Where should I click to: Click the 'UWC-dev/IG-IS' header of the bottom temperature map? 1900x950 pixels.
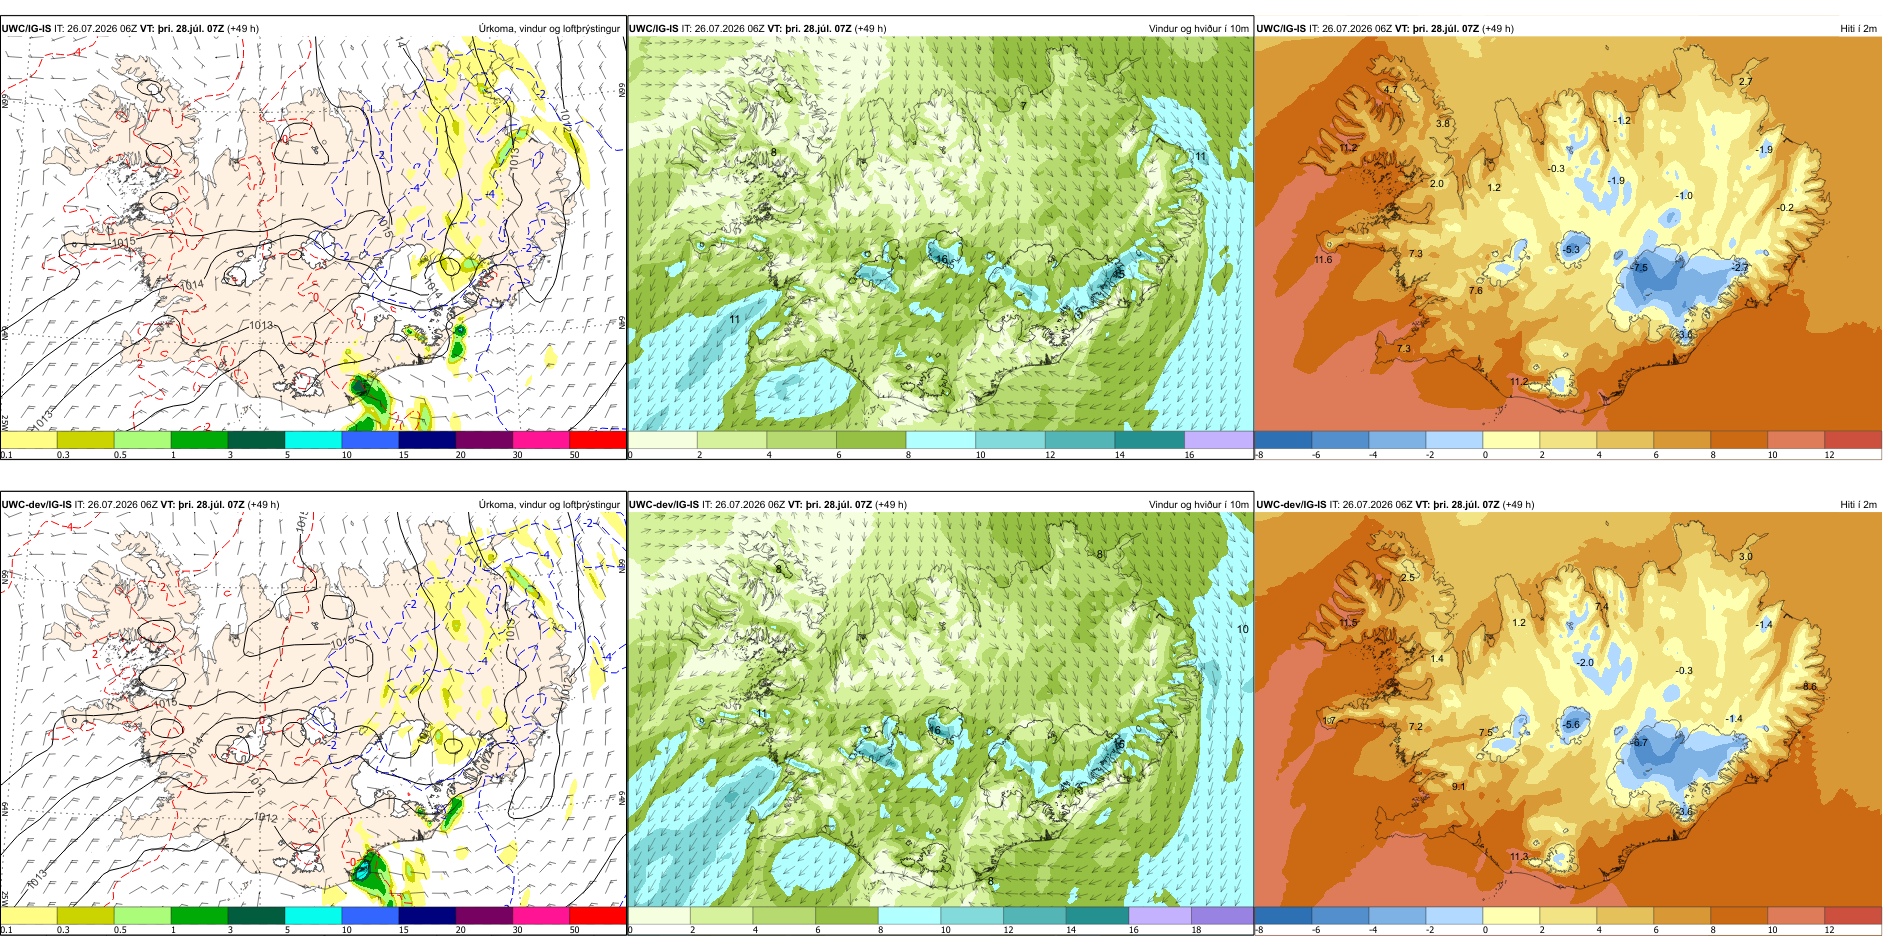pos(1293,505)
